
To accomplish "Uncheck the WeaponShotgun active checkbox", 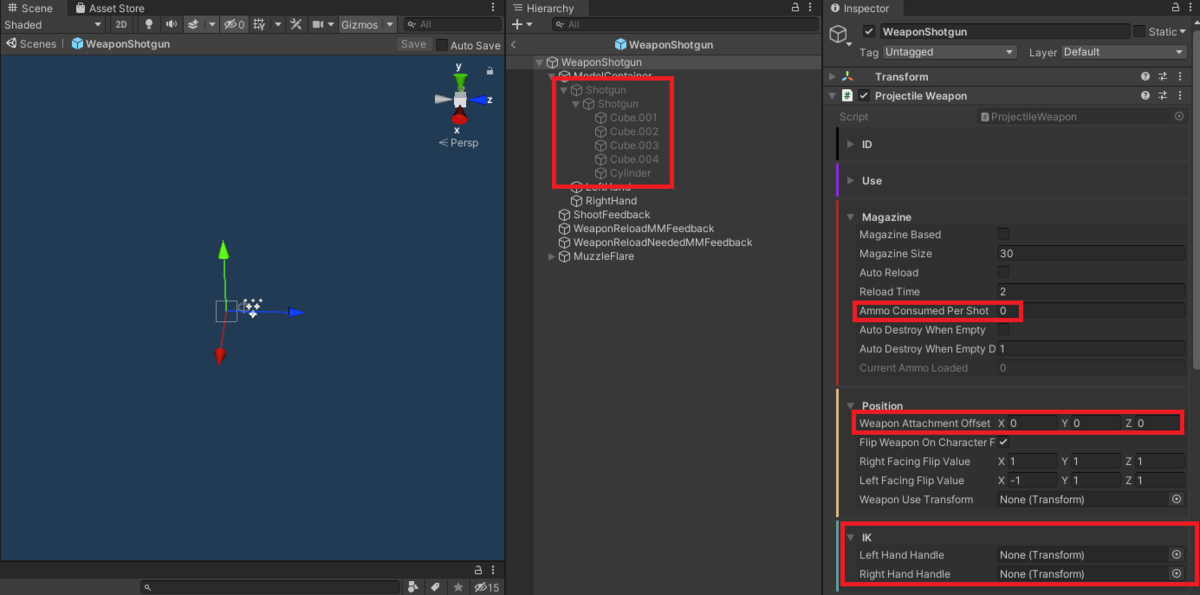I will click(868, 32).
